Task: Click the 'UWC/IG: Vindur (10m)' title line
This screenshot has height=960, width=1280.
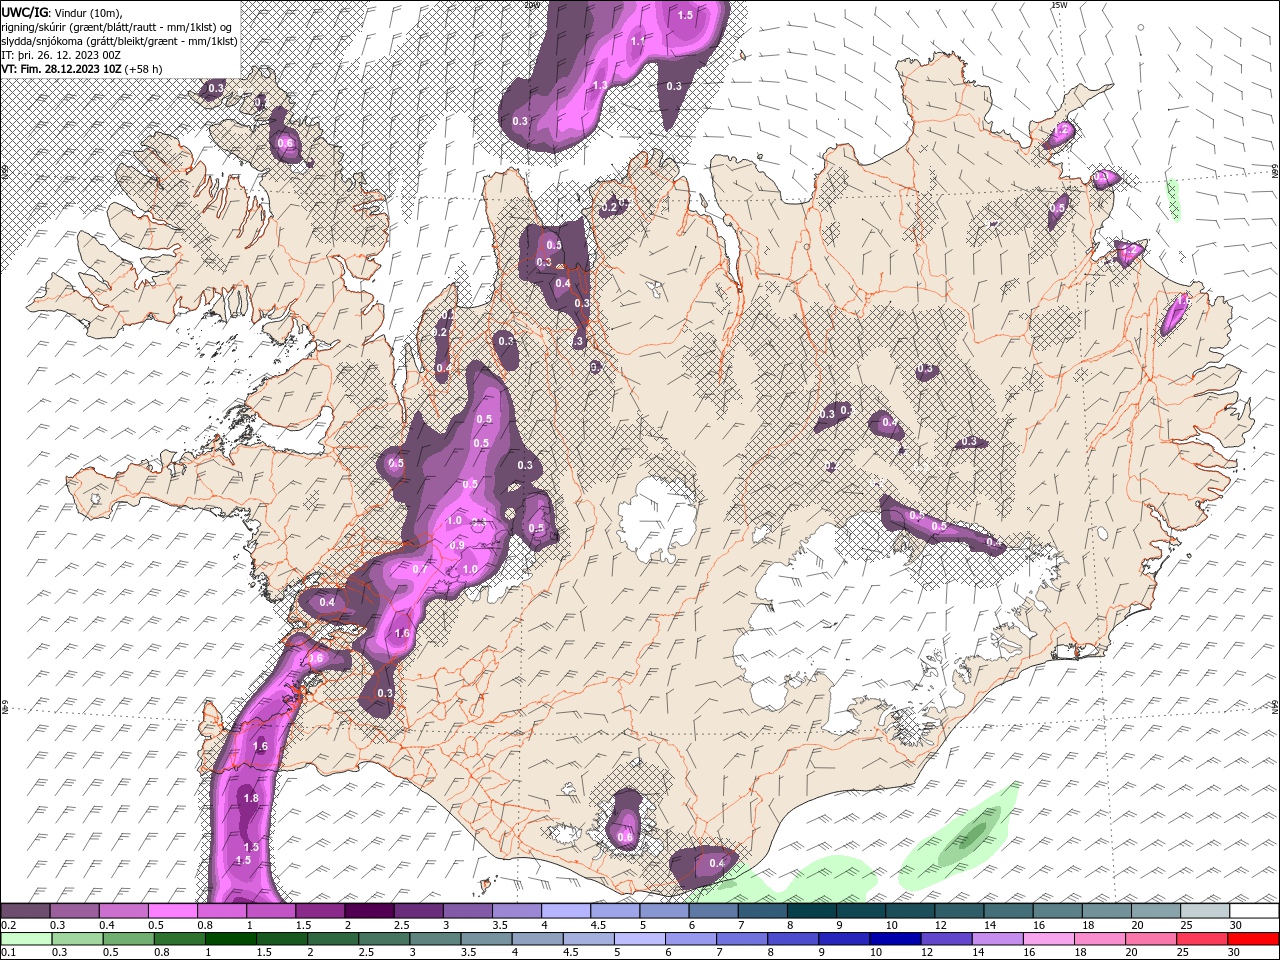Action: point(63,12)
